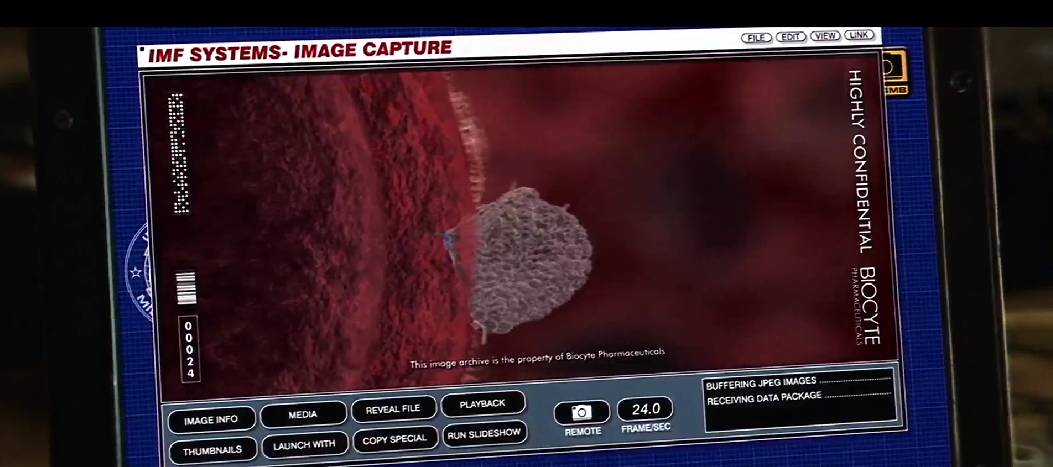Screen dimensions: 1053x467
Task: Start PLAYBACK
Action: [482, 404]
